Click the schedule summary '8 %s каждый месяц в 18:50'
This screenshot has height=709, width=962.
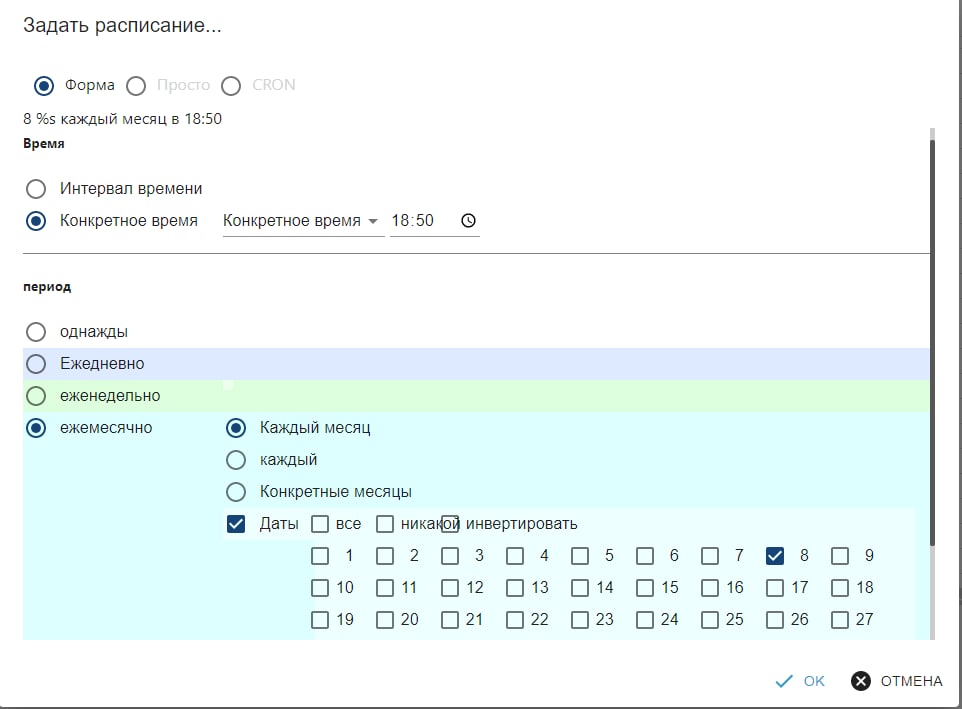click(x=123, y=119)
